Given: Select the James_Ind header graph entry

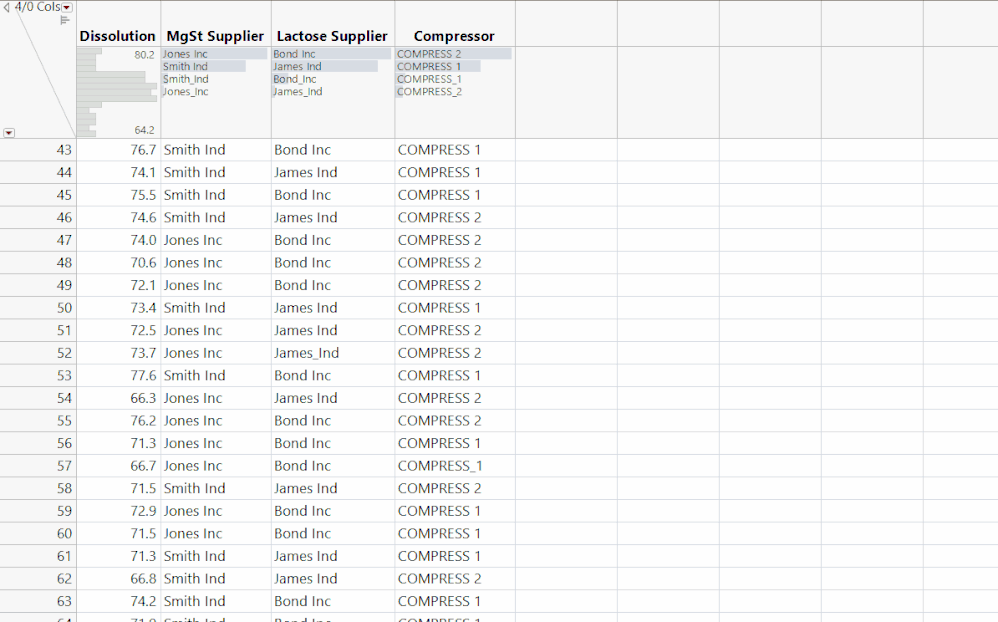Looking at the screenshot, I should 297,92.
